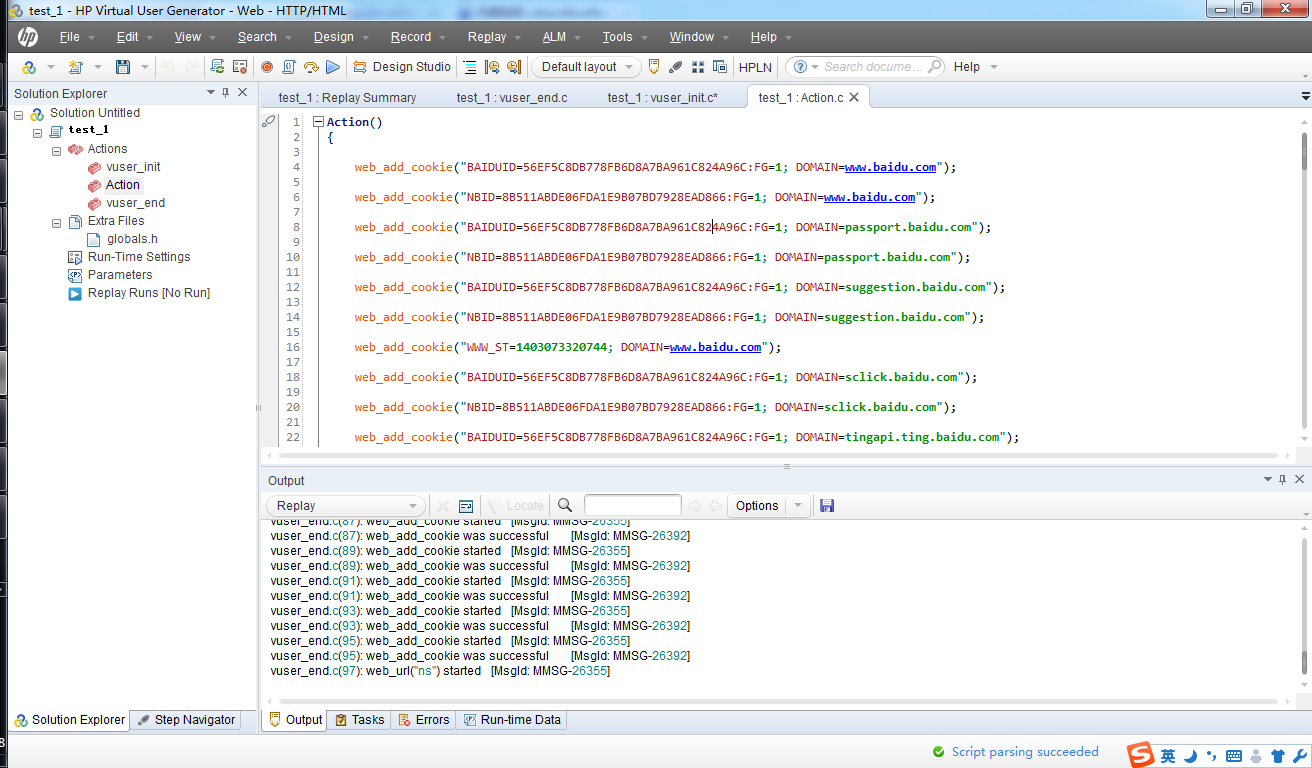1312x768 pixels.
Task: Click the HP logo application button
Action: (x=27, y=37)
